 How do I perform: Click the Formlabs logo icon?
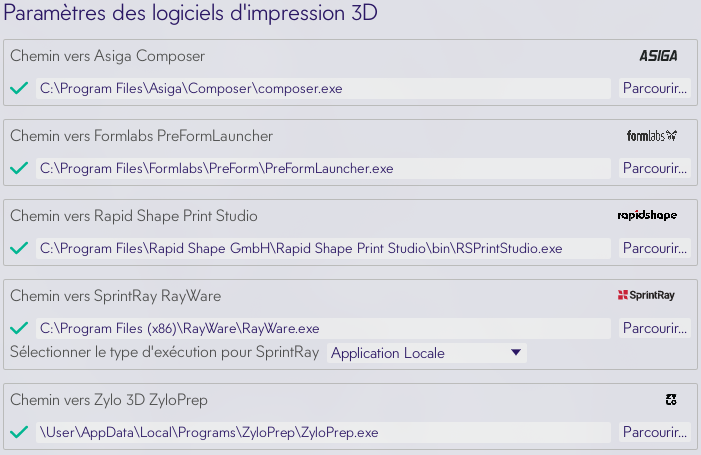click(x=652, y=136)
